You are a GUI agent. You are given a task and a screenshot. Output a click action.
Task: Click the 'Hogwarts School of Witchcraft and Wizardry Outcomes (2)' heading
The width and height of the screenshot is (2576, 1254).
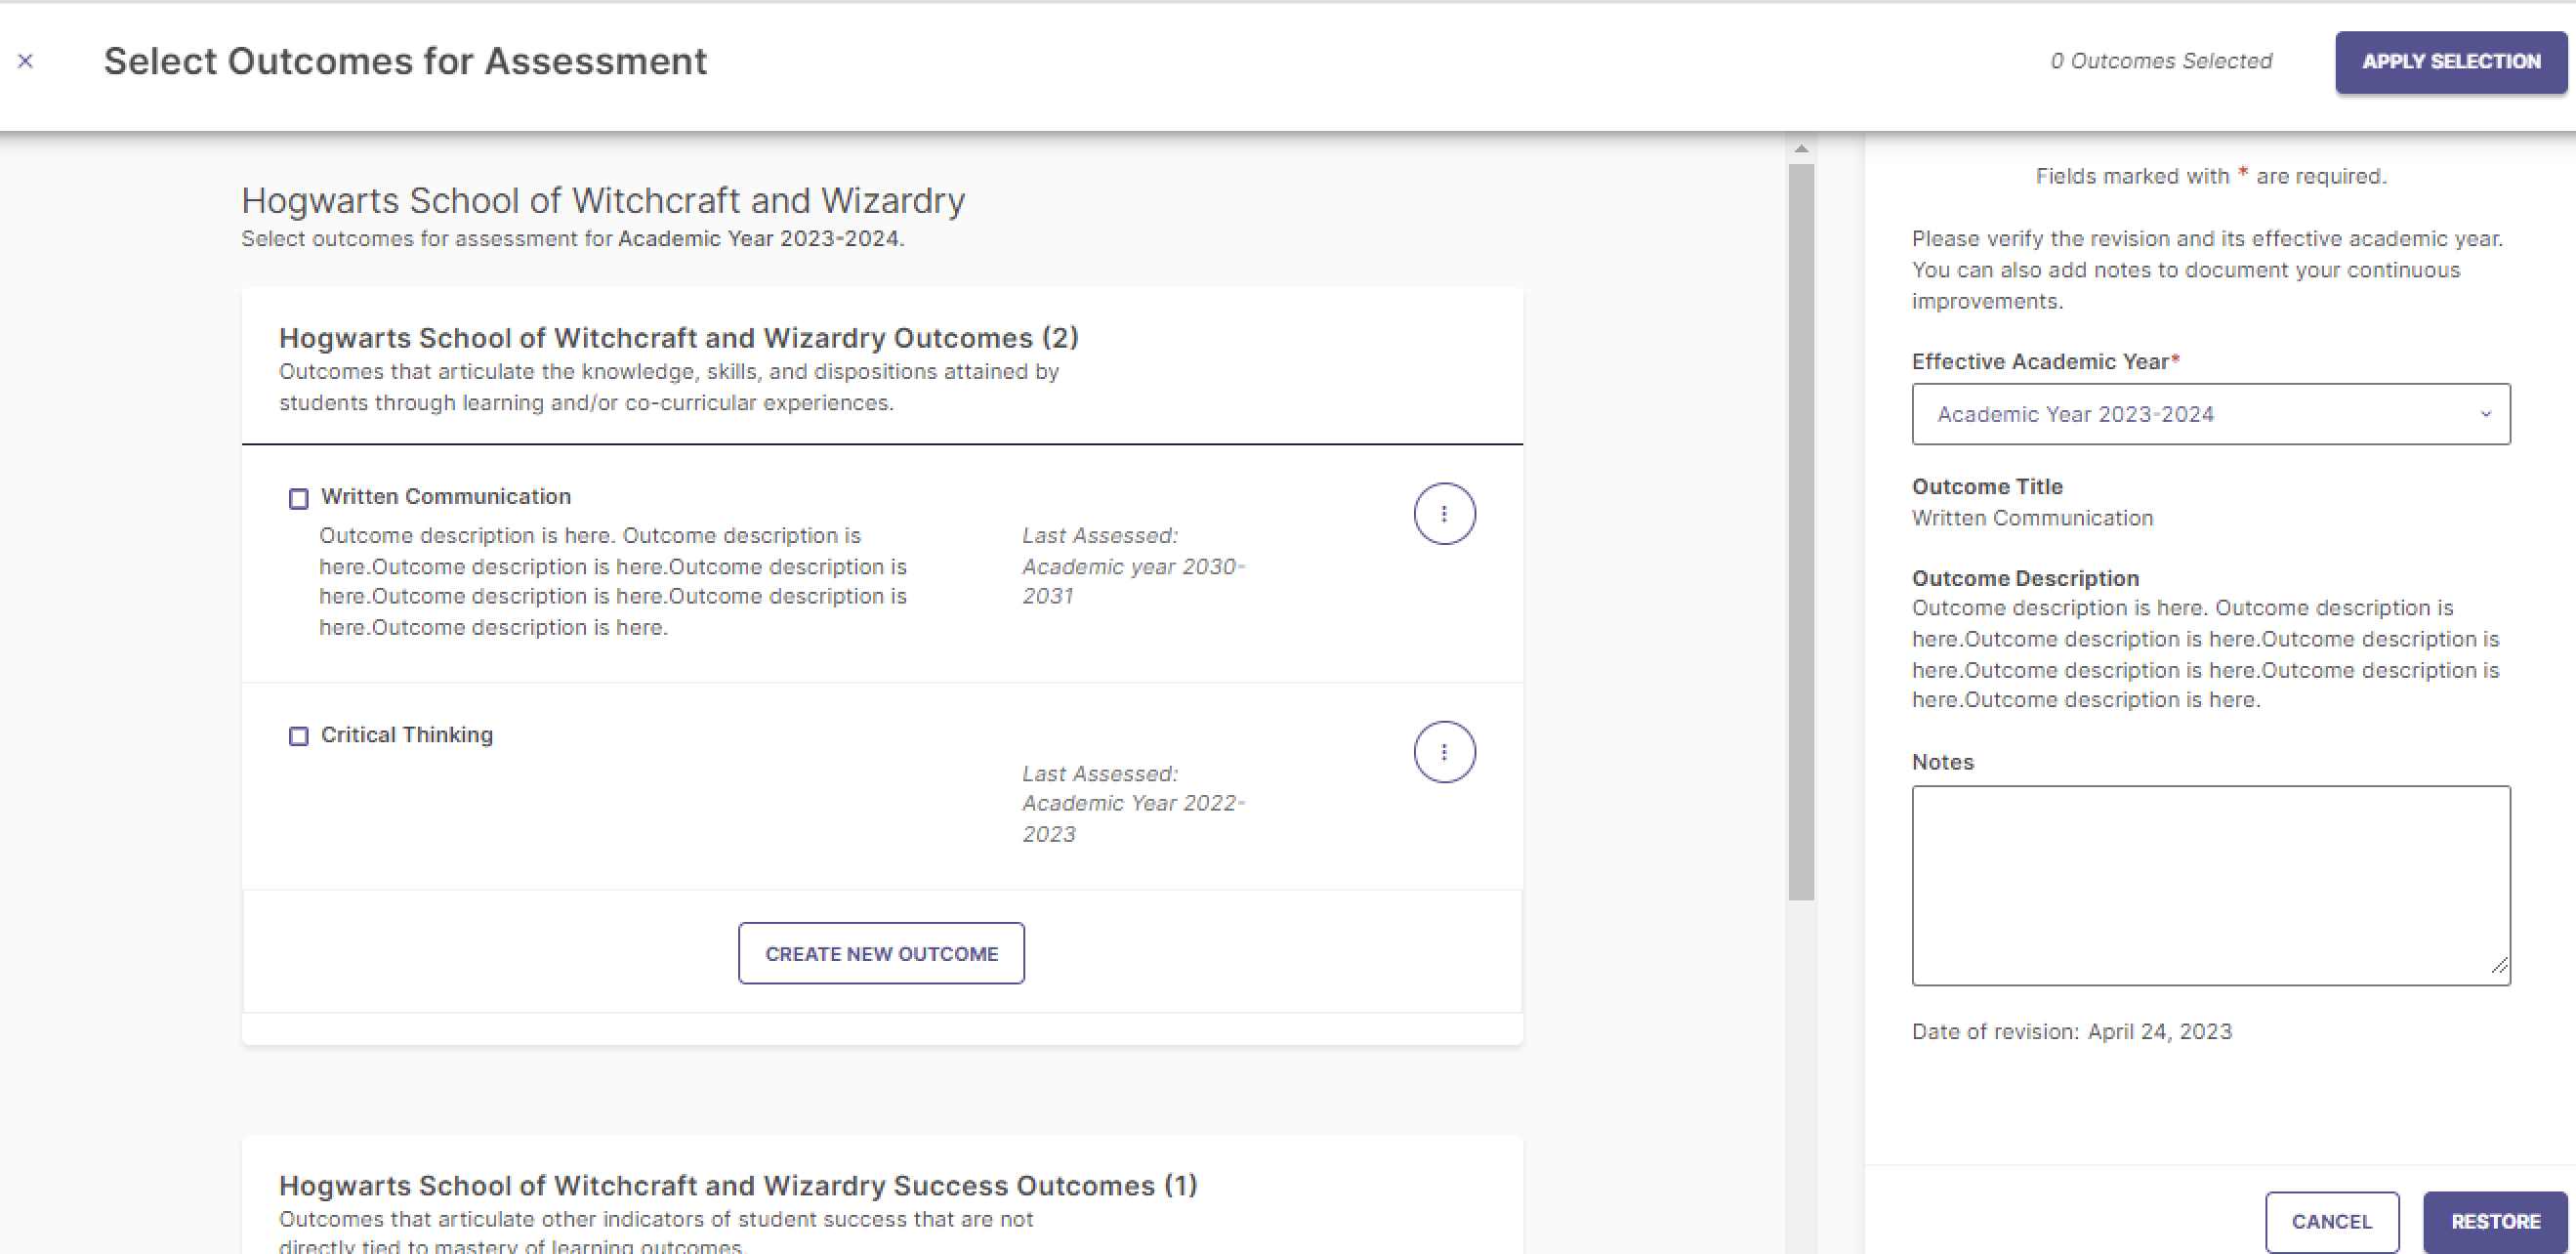(679, 338)
